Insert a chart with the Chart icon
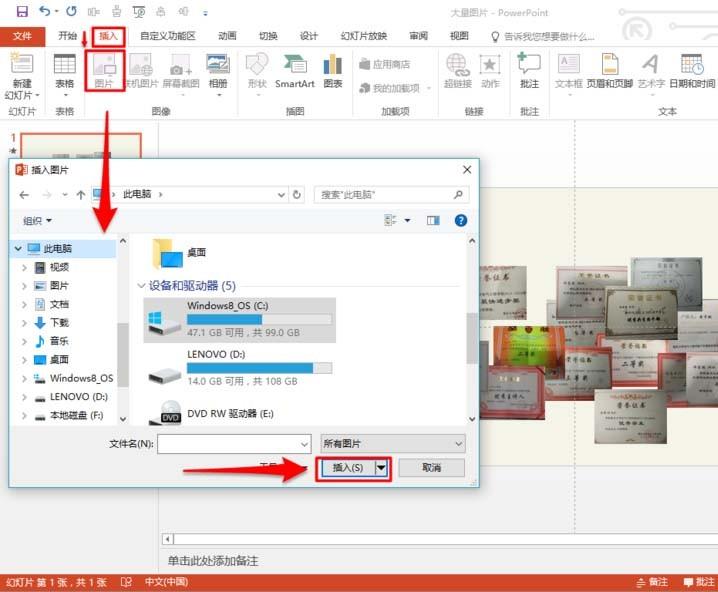Screen dimensions: 718x592 (333, 70)
